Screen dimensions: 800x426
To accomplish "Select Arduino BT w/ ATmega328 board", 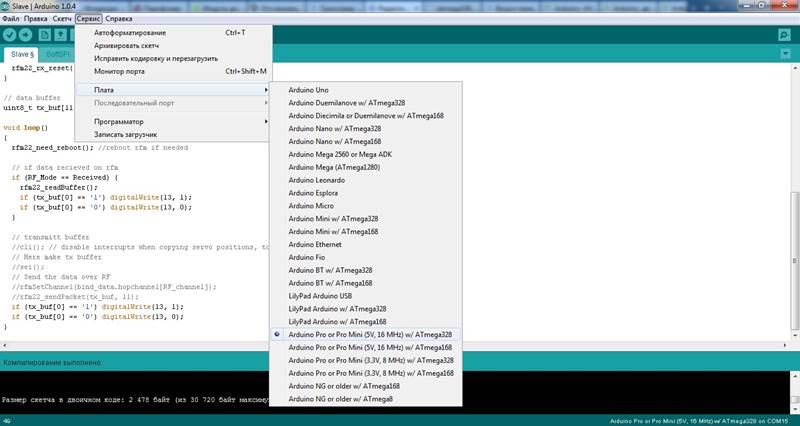I will pyautogui.click(x=366, y=270).
